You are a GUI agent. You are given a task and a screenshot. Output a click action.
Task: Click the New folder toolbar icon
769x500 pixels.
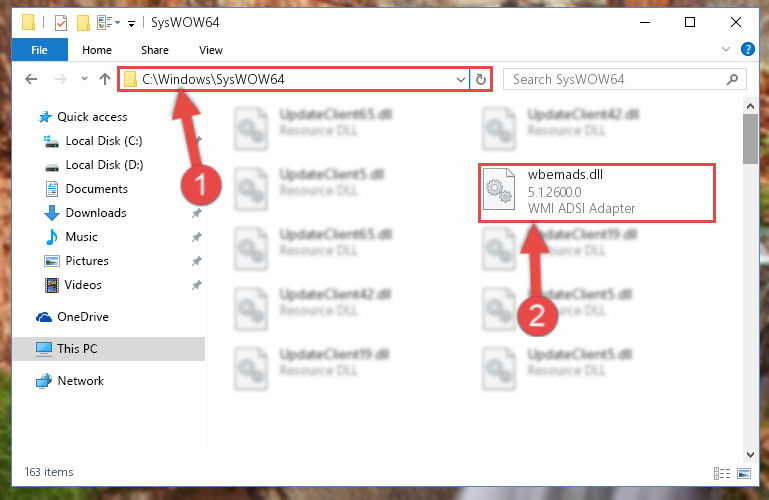[83, 23]
